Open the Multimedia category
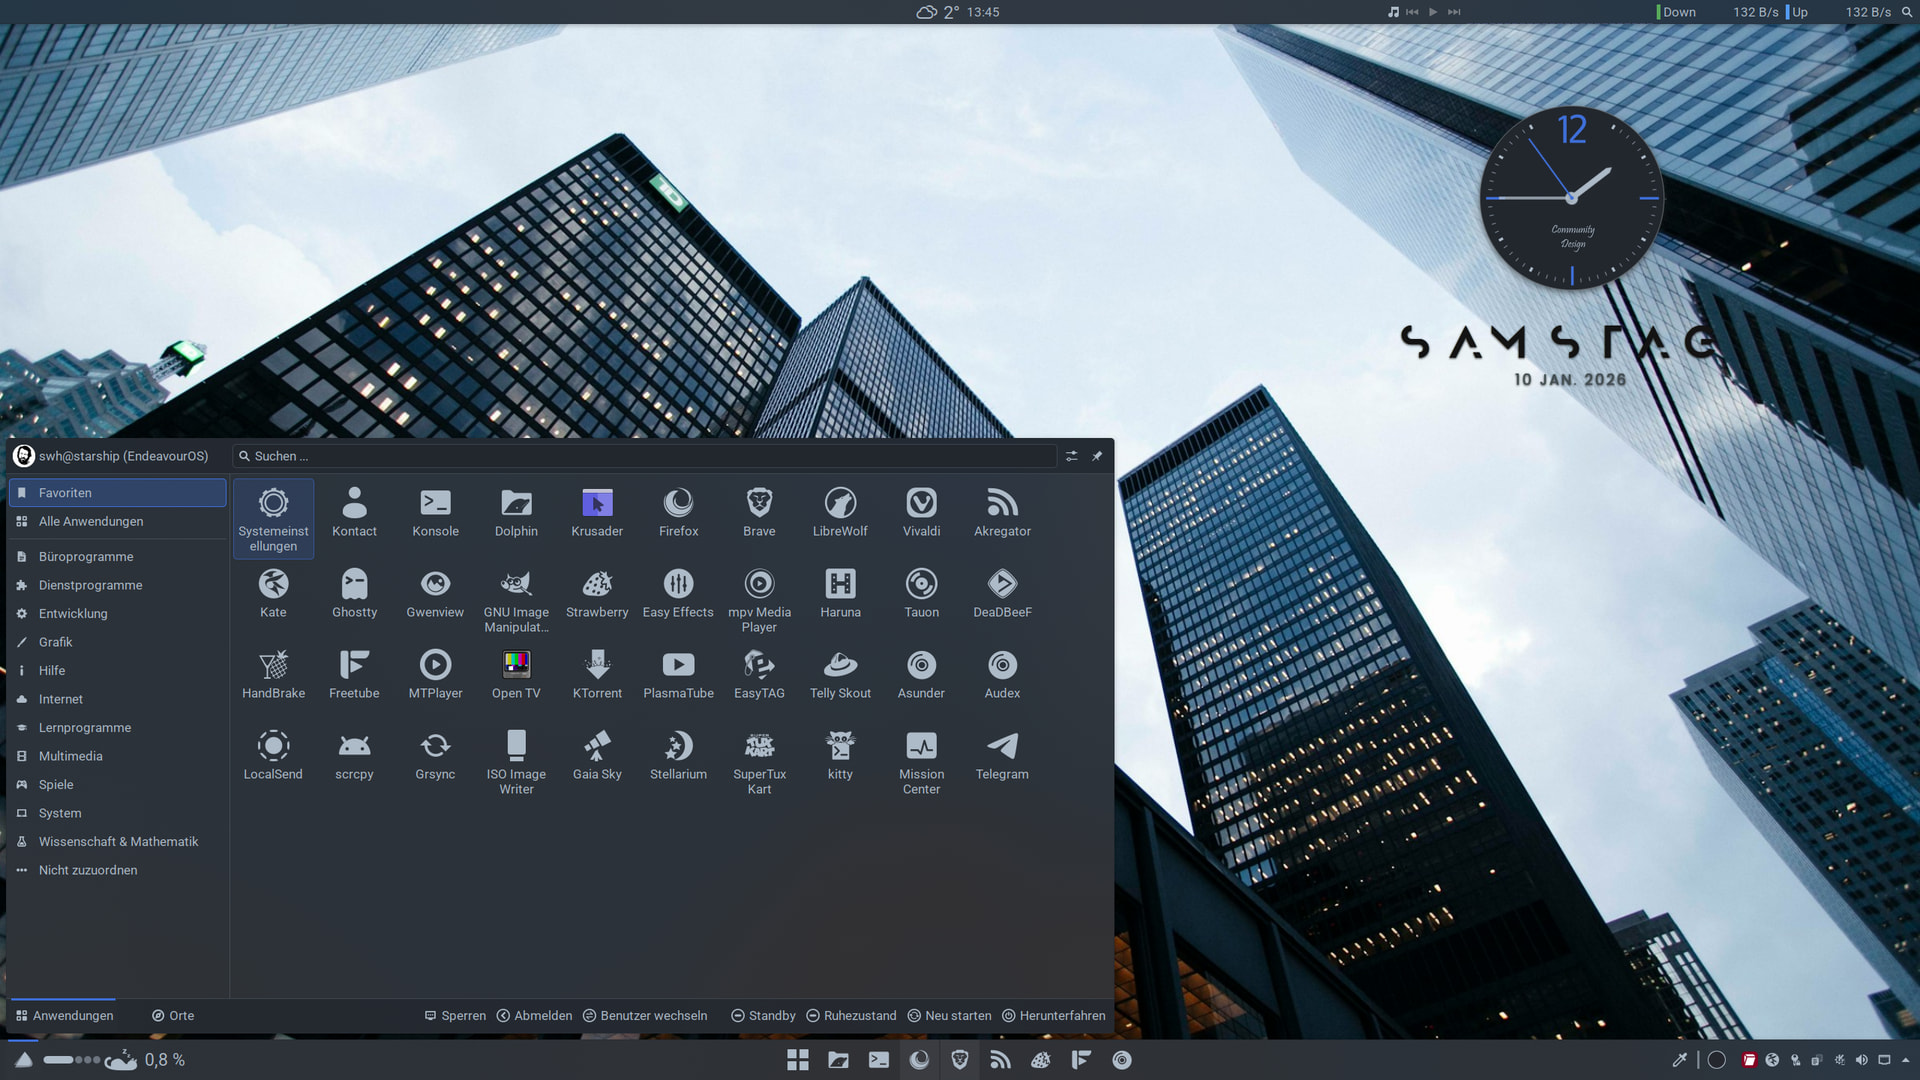Screen dimensions: 1920x1080 click(70, 756)
